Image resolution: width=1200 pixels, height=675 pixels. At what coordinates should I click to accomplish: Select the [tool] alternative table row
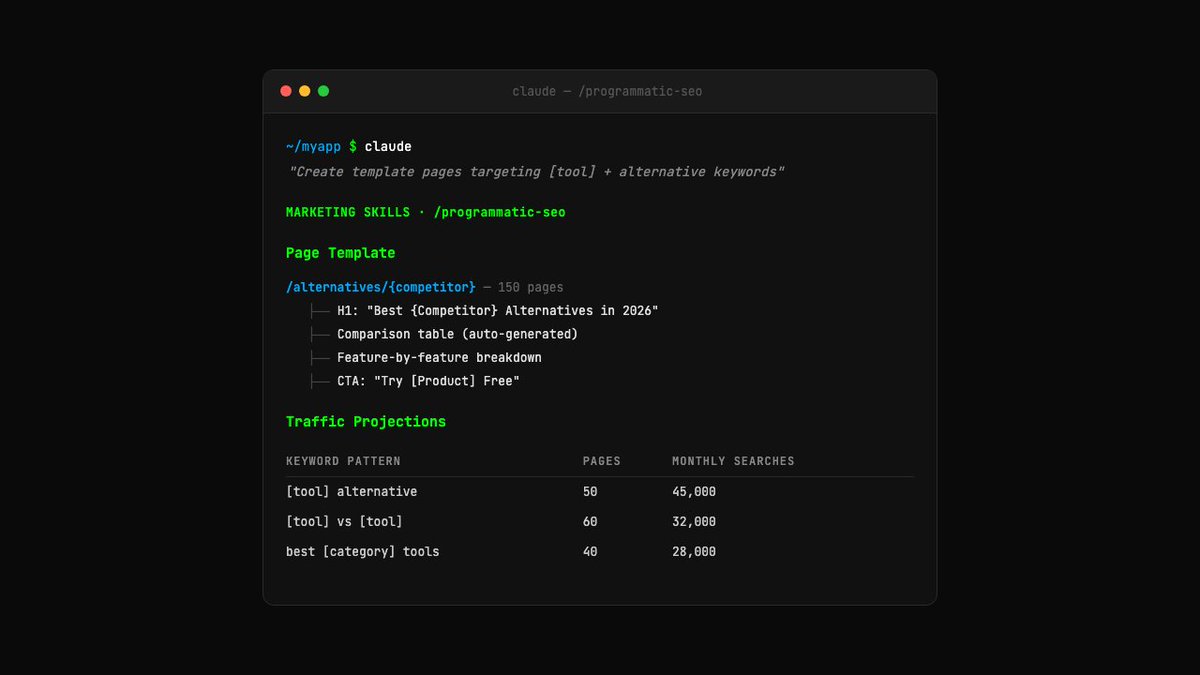click(600, 492)
